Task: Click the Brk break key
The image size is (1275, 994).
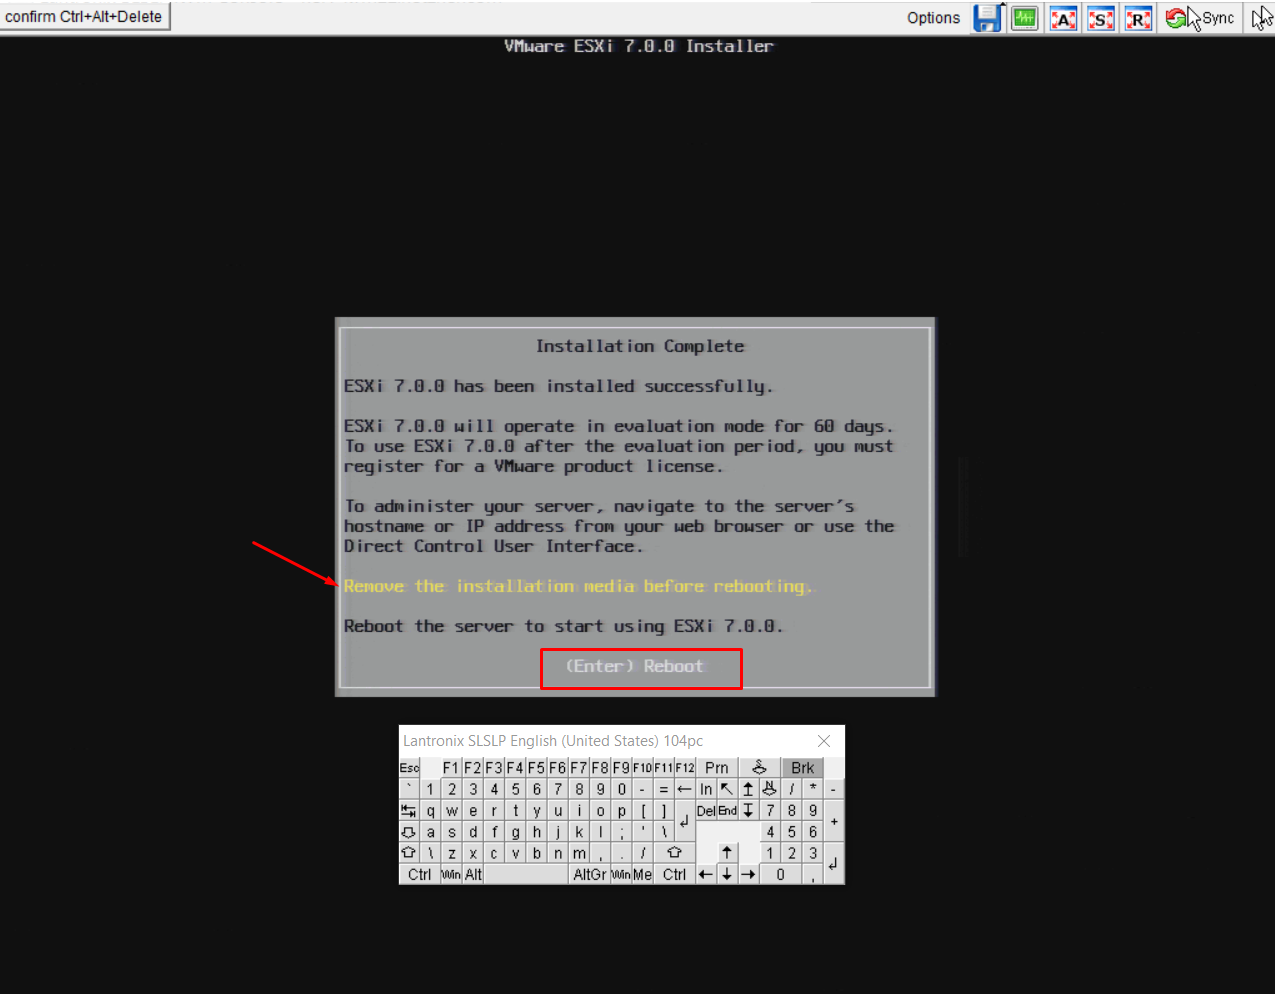Action: click(802, 768)
